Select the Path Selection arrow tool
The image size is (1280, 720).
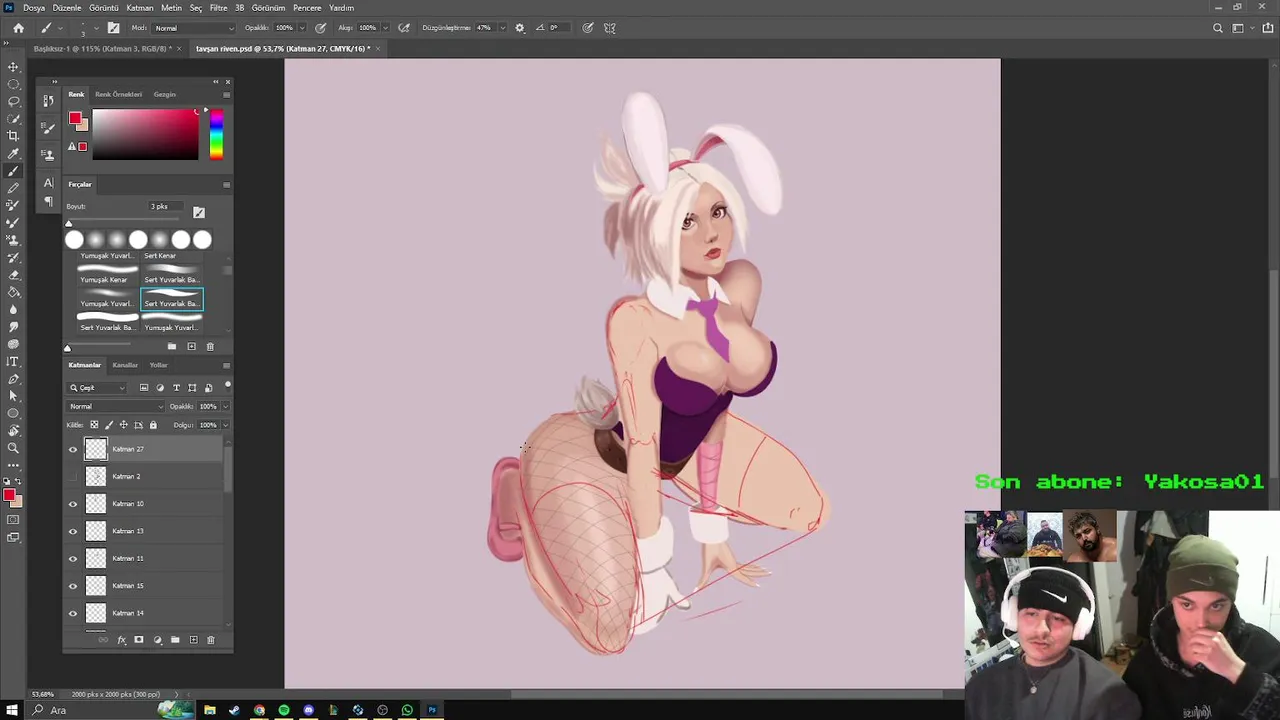point(13,396)
